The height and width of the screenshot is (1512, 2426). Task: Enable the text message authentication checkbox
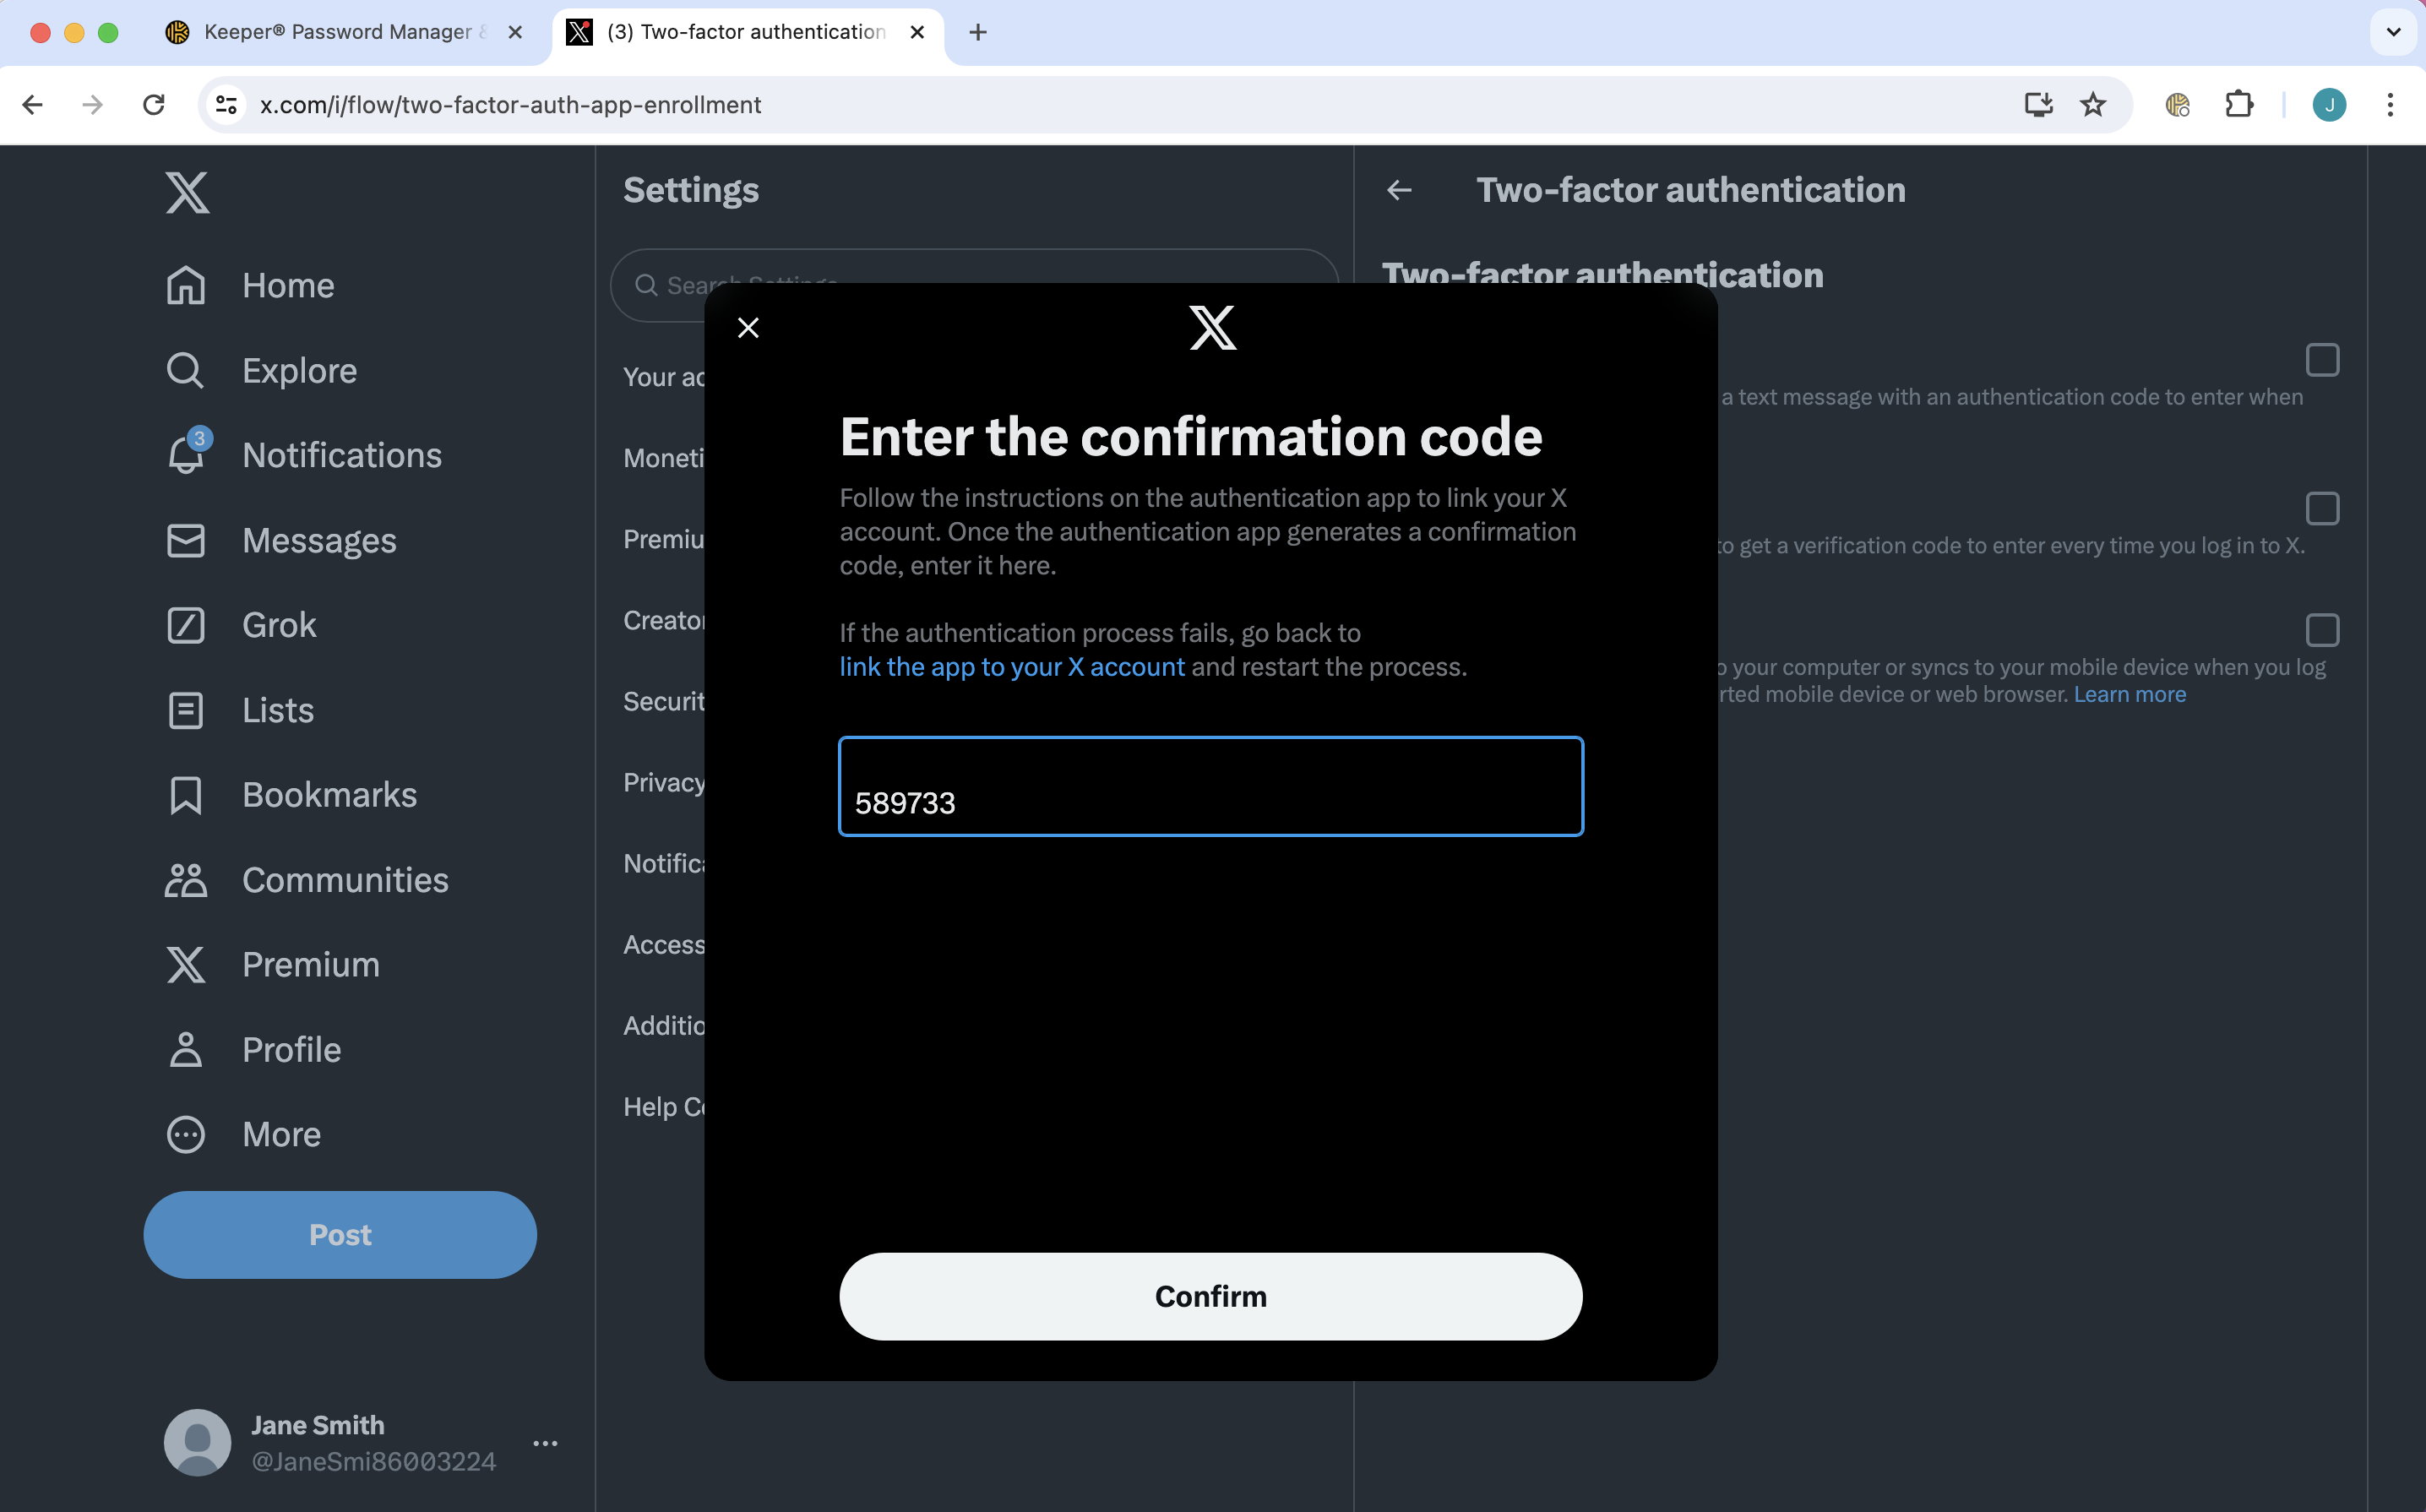tap(2321, 360)
